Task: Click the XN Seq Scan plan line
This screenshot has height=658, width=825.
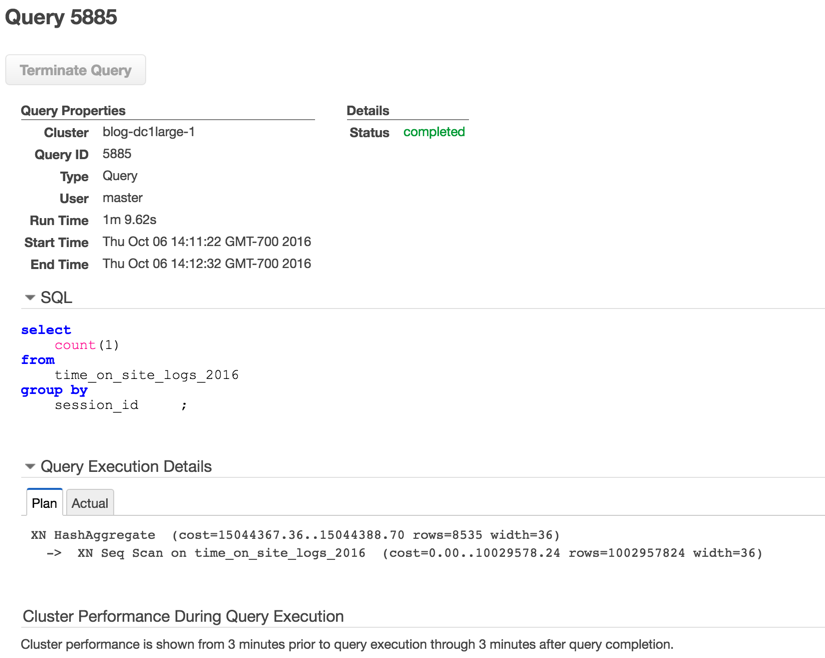Action: point(404,553)
